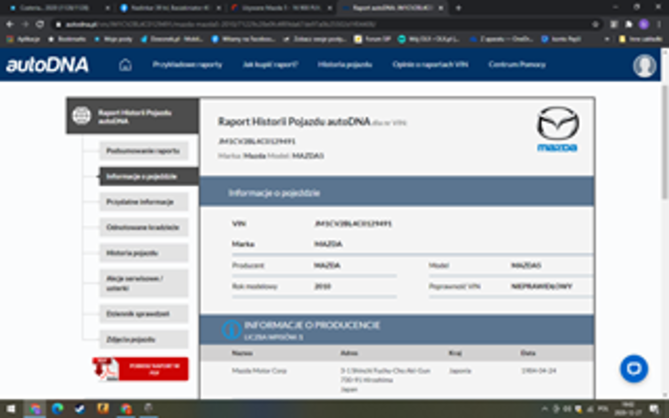
Task: Click the browser forward arrow
Action: pyautogui.click(x=25, y=24)
